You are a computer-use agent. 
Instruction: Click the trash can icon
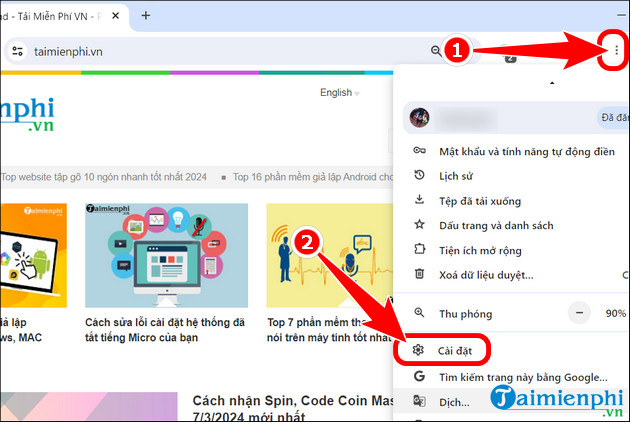(419, 274)
